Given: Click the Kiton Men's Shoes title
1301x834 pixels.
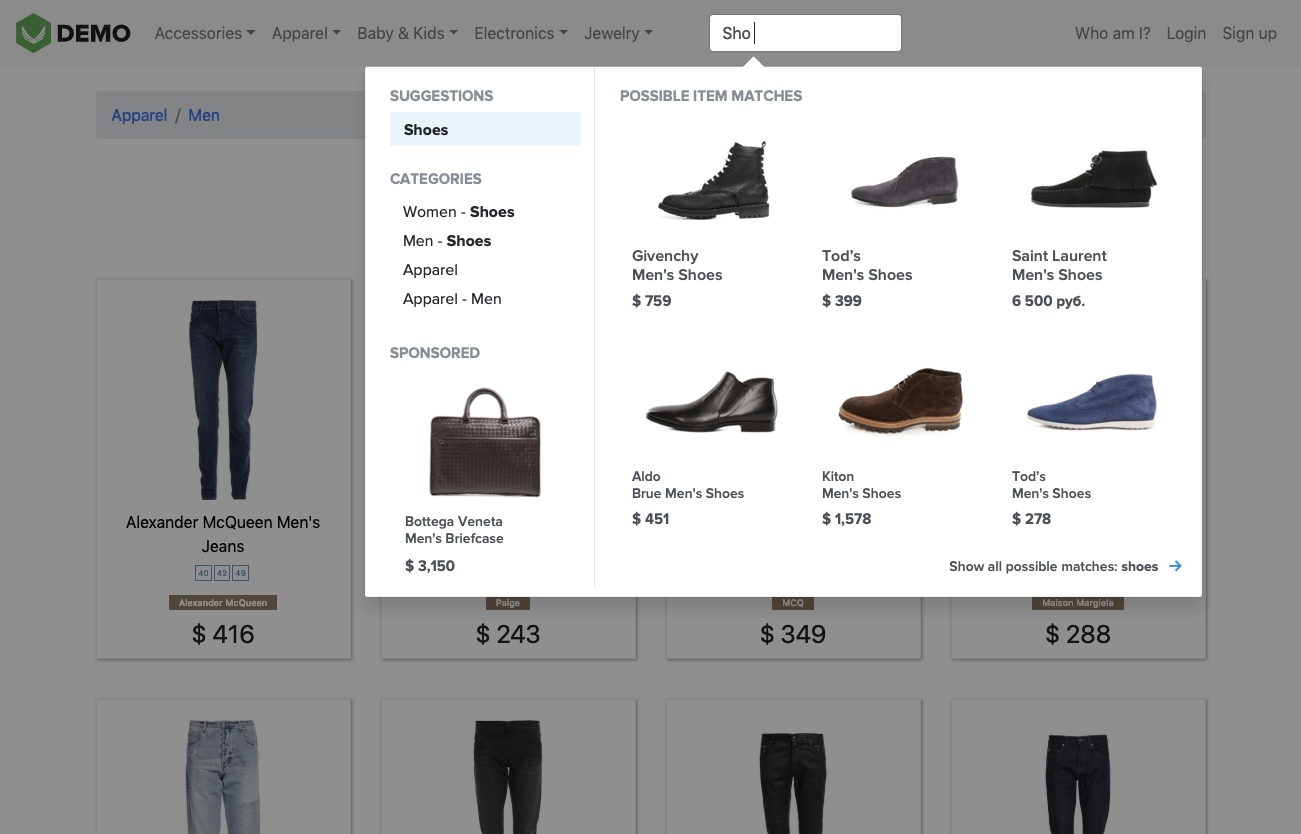Looking at the screenshot, I should pos(861,485).
